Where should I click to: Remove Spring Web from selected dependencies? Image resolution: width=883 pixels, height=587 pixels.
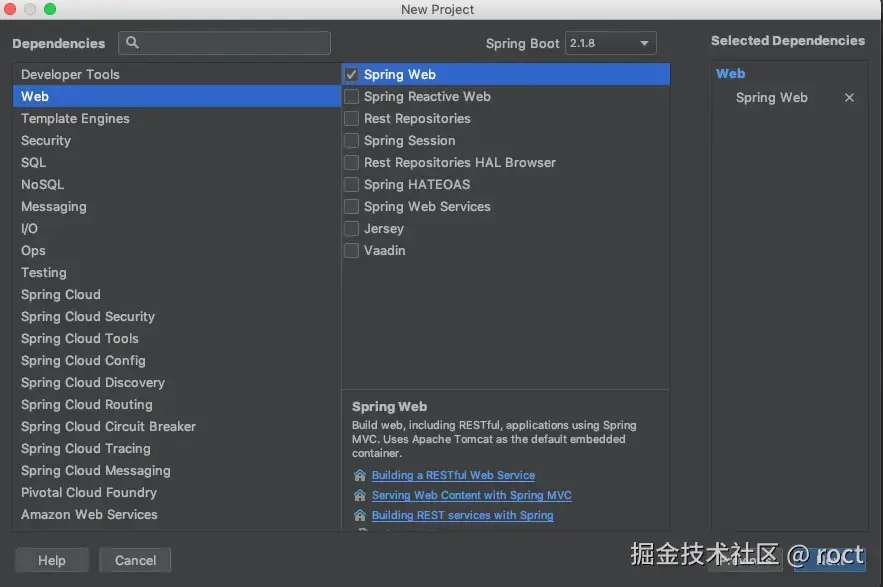pyautogui.click(x=849, y=97)
